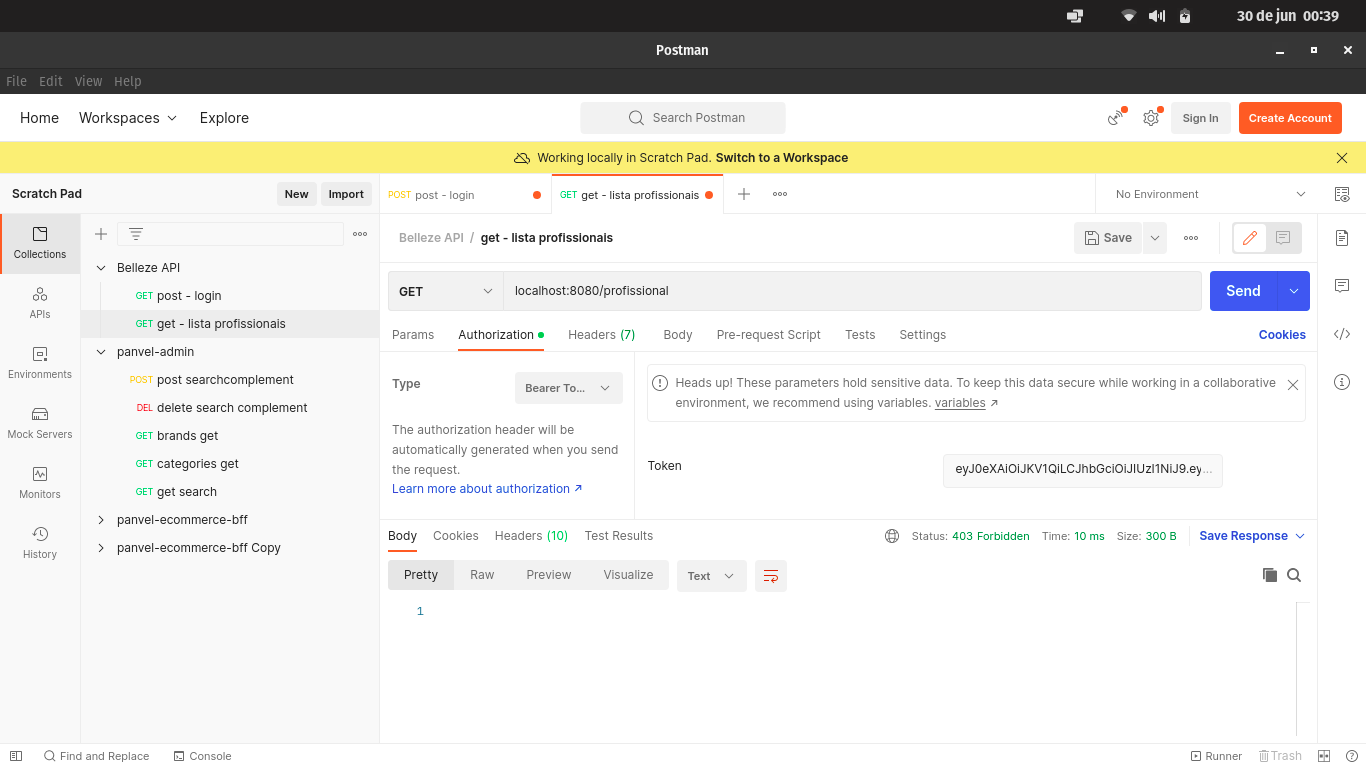Switch to the Params tab
Screen dimensions: 1366x768
coord(413,335)
